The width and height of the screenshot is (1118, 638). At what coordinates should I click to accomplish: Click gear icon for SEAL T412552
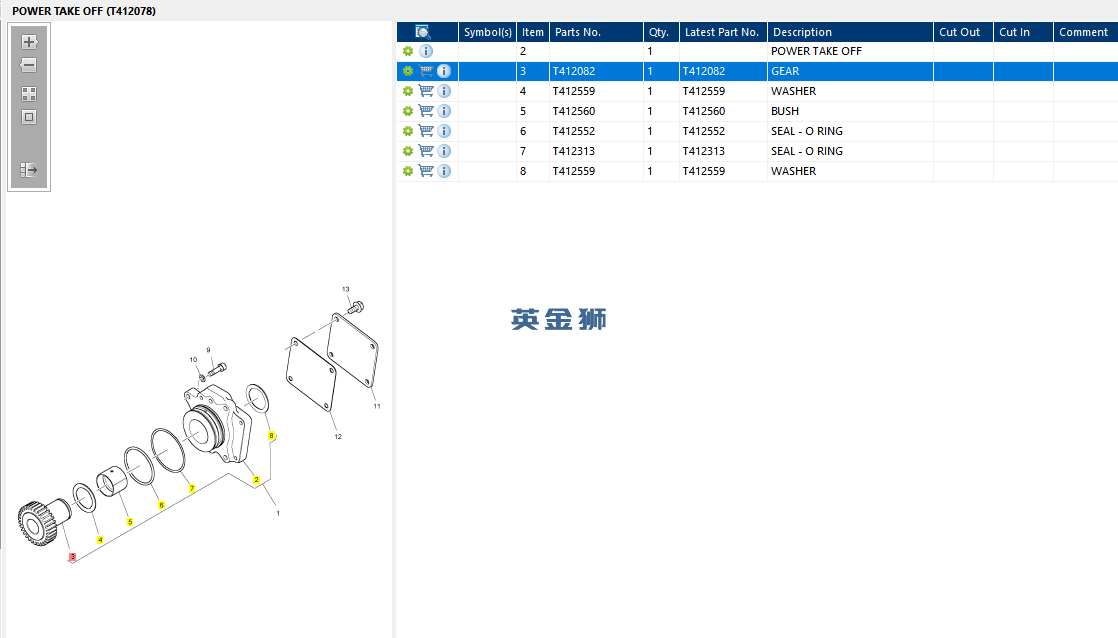[408, 131]
